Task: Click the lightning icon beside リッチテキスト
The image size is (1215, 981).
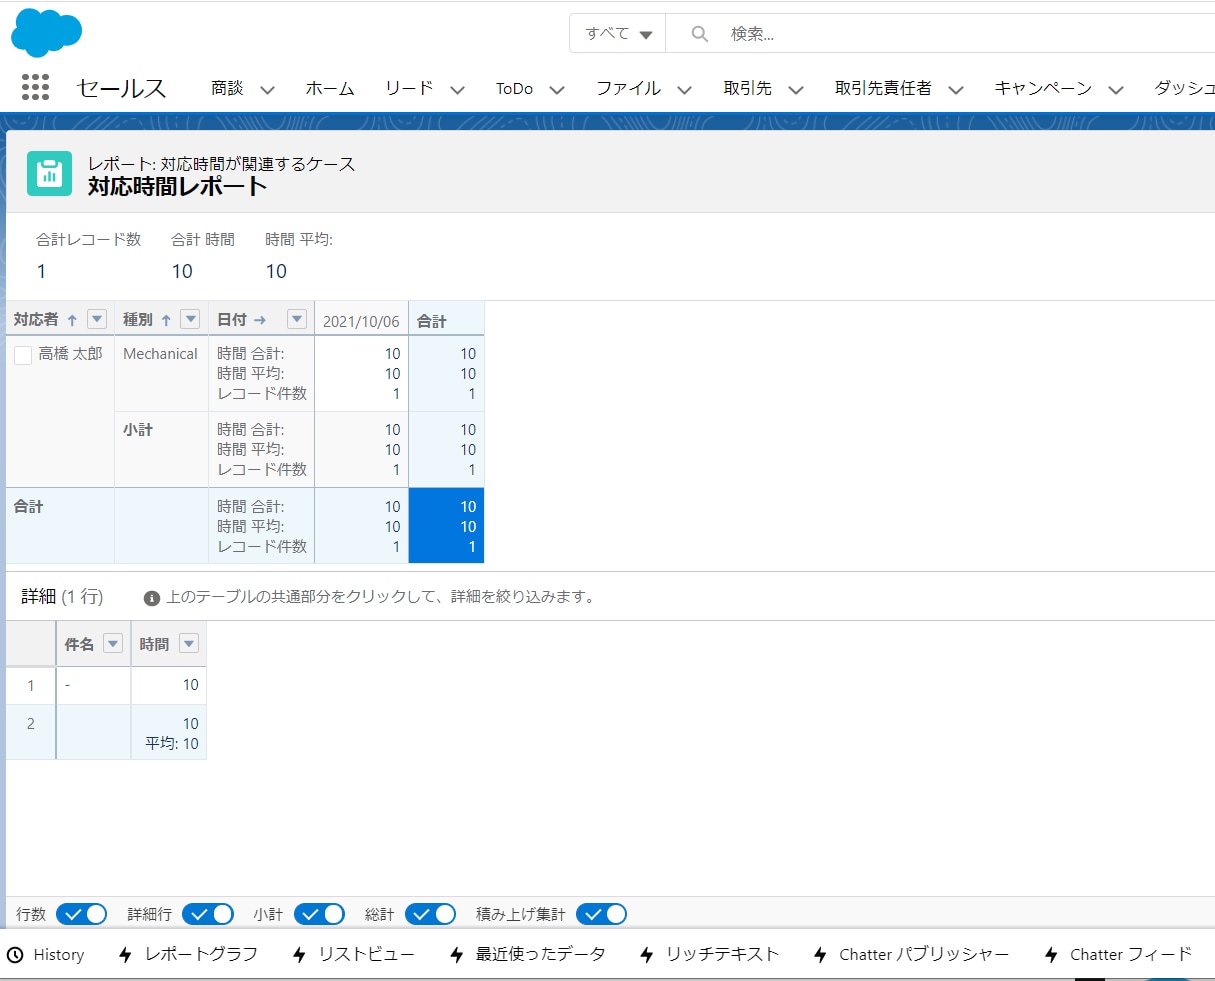Action: 647,955
